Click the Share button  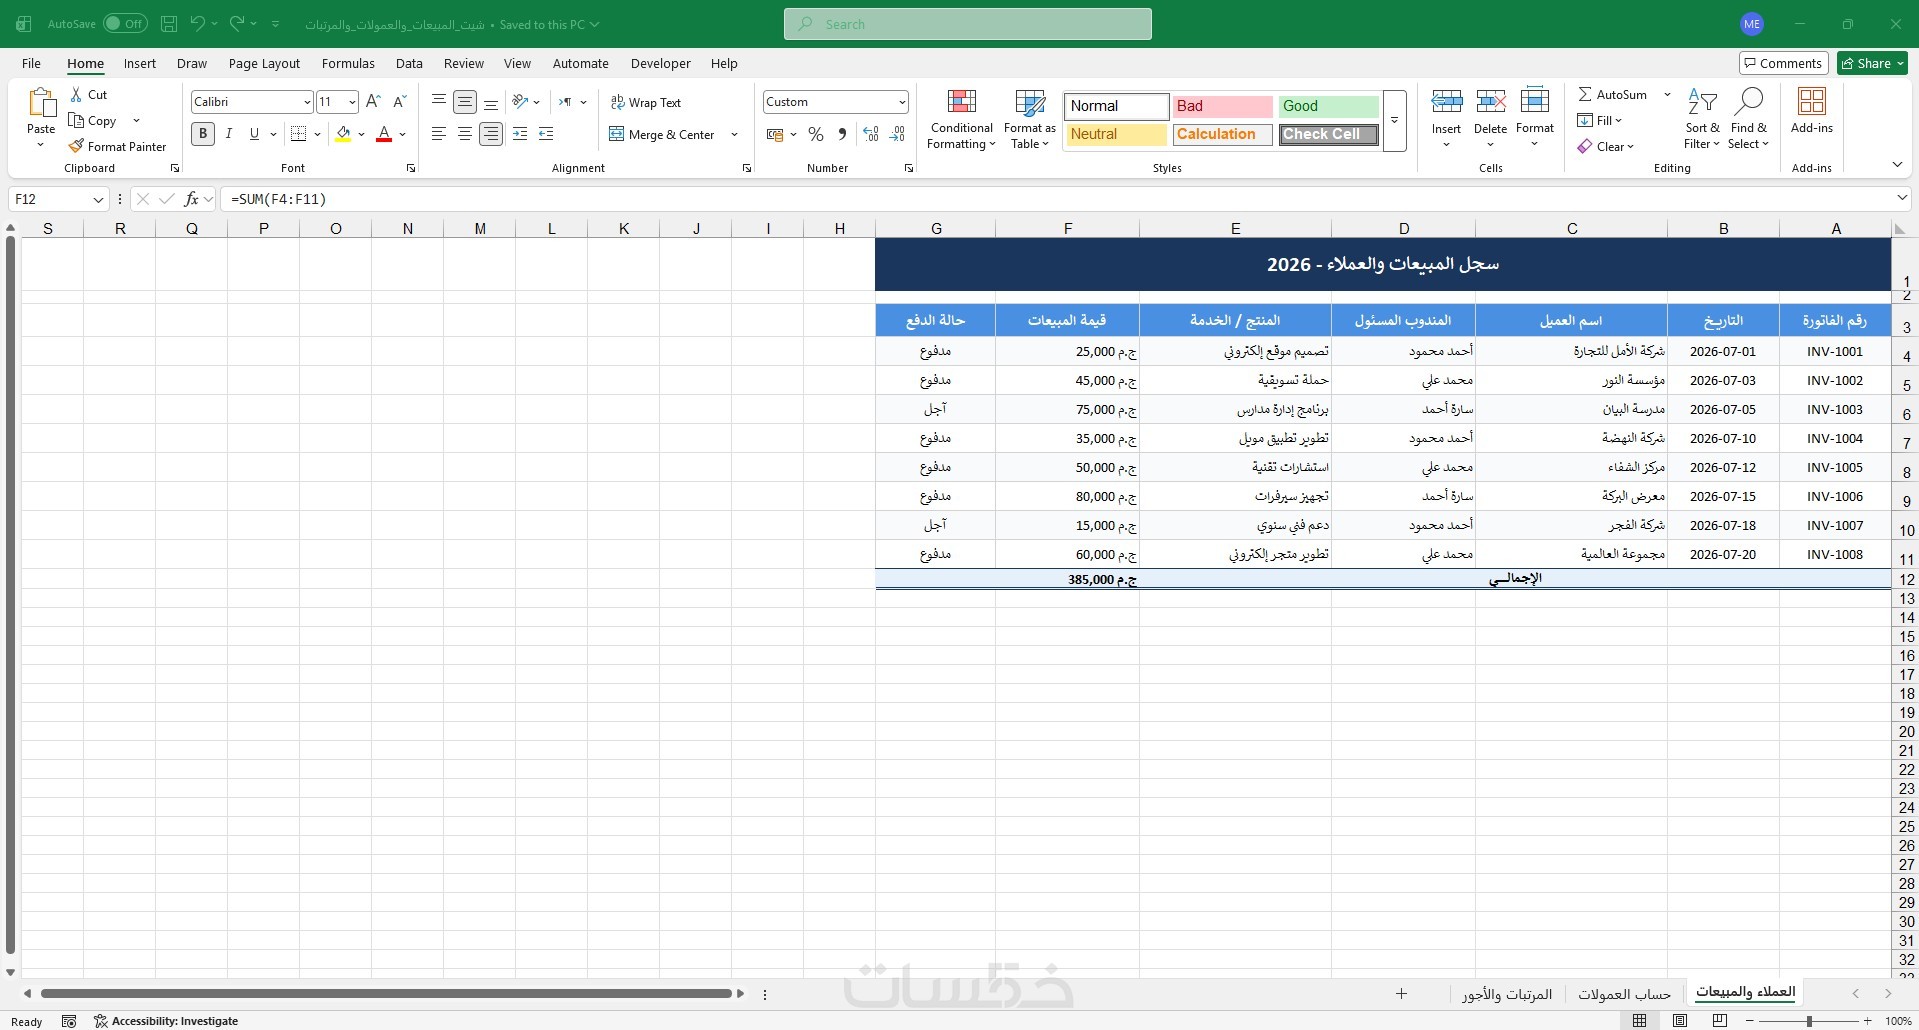click(x=1872, y=63)
